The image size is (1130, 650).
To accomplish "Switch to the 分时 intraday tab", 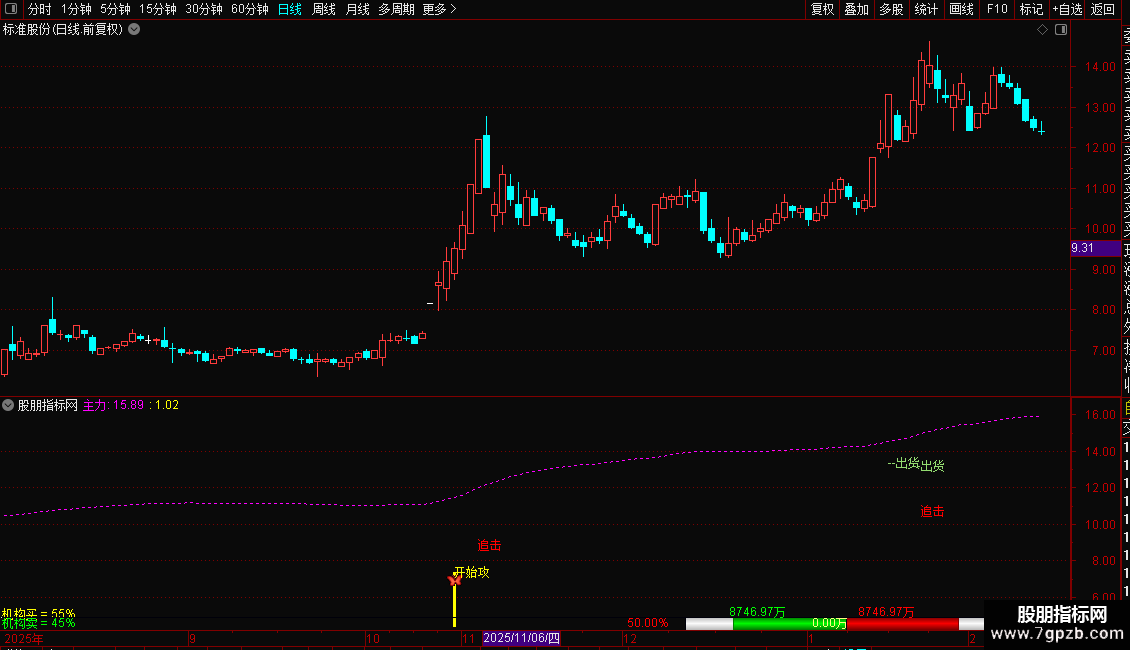I will click(39, 9).
